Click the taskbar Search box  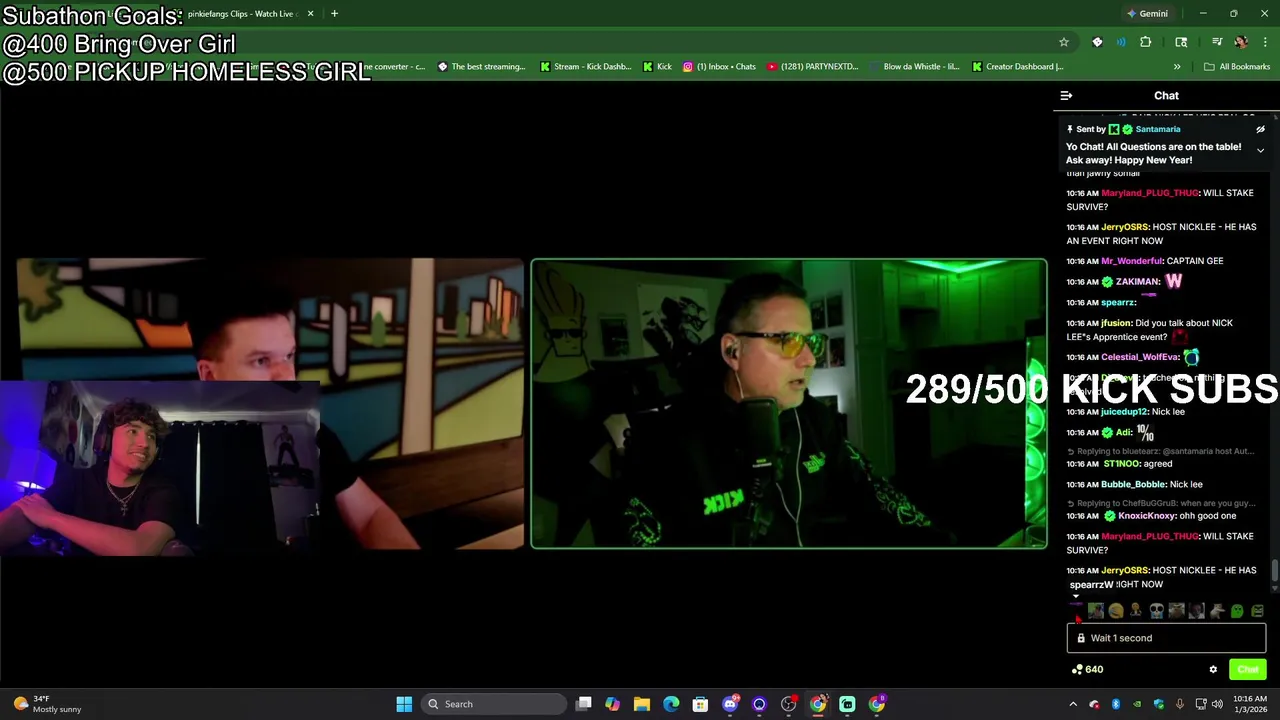(x=494, y=704)
